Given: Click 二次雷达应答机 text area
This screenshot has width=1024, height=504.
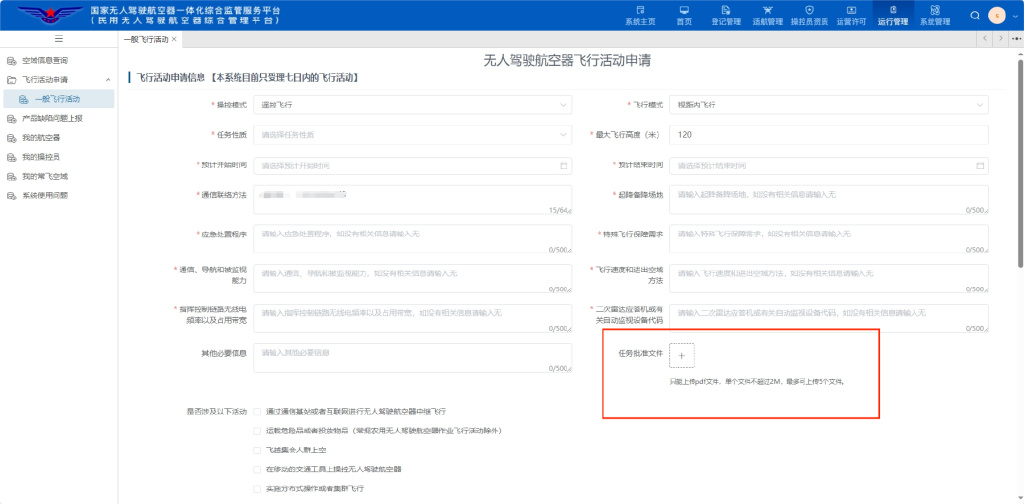Looking at the screenshot, I should click(x=829, y=319).
